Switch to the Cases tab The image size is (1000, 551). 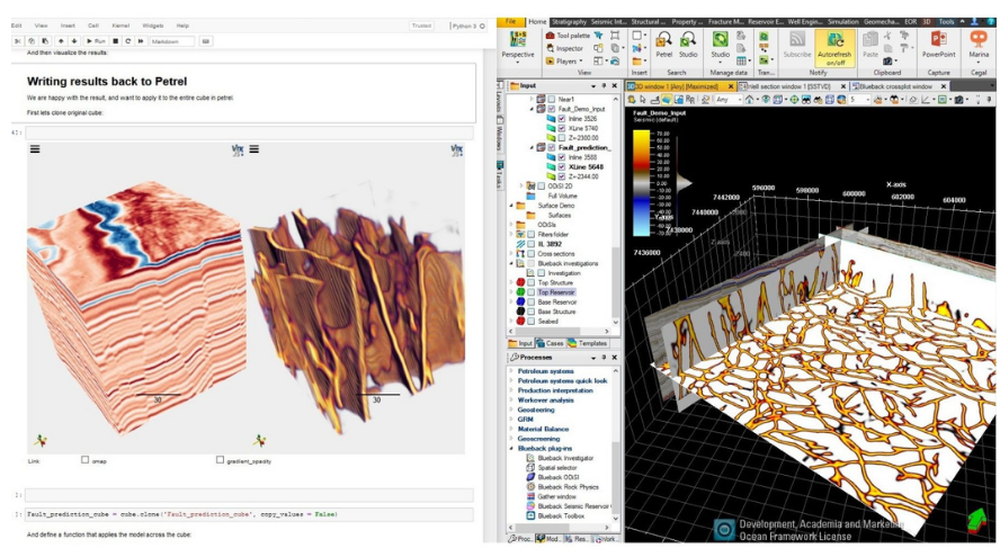(x=550, y=343)
